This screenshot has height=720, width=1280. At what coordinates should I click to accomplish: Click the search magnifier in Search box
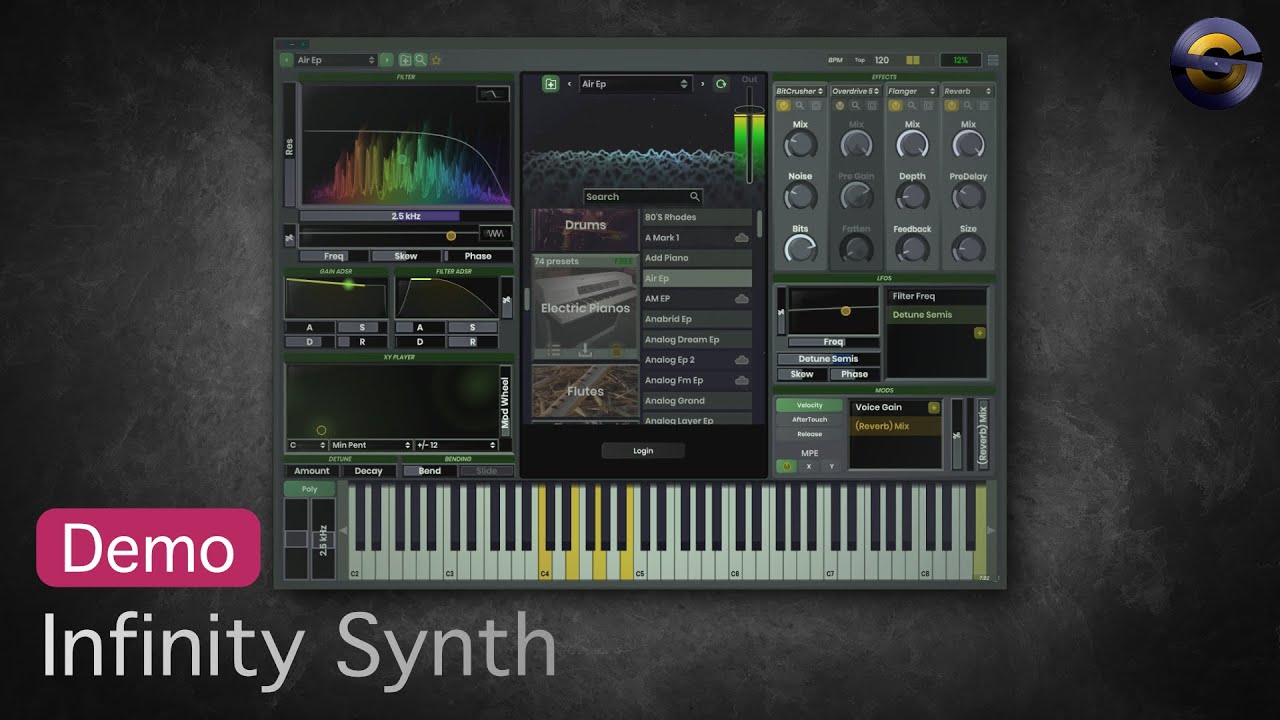tap(694, 197)
